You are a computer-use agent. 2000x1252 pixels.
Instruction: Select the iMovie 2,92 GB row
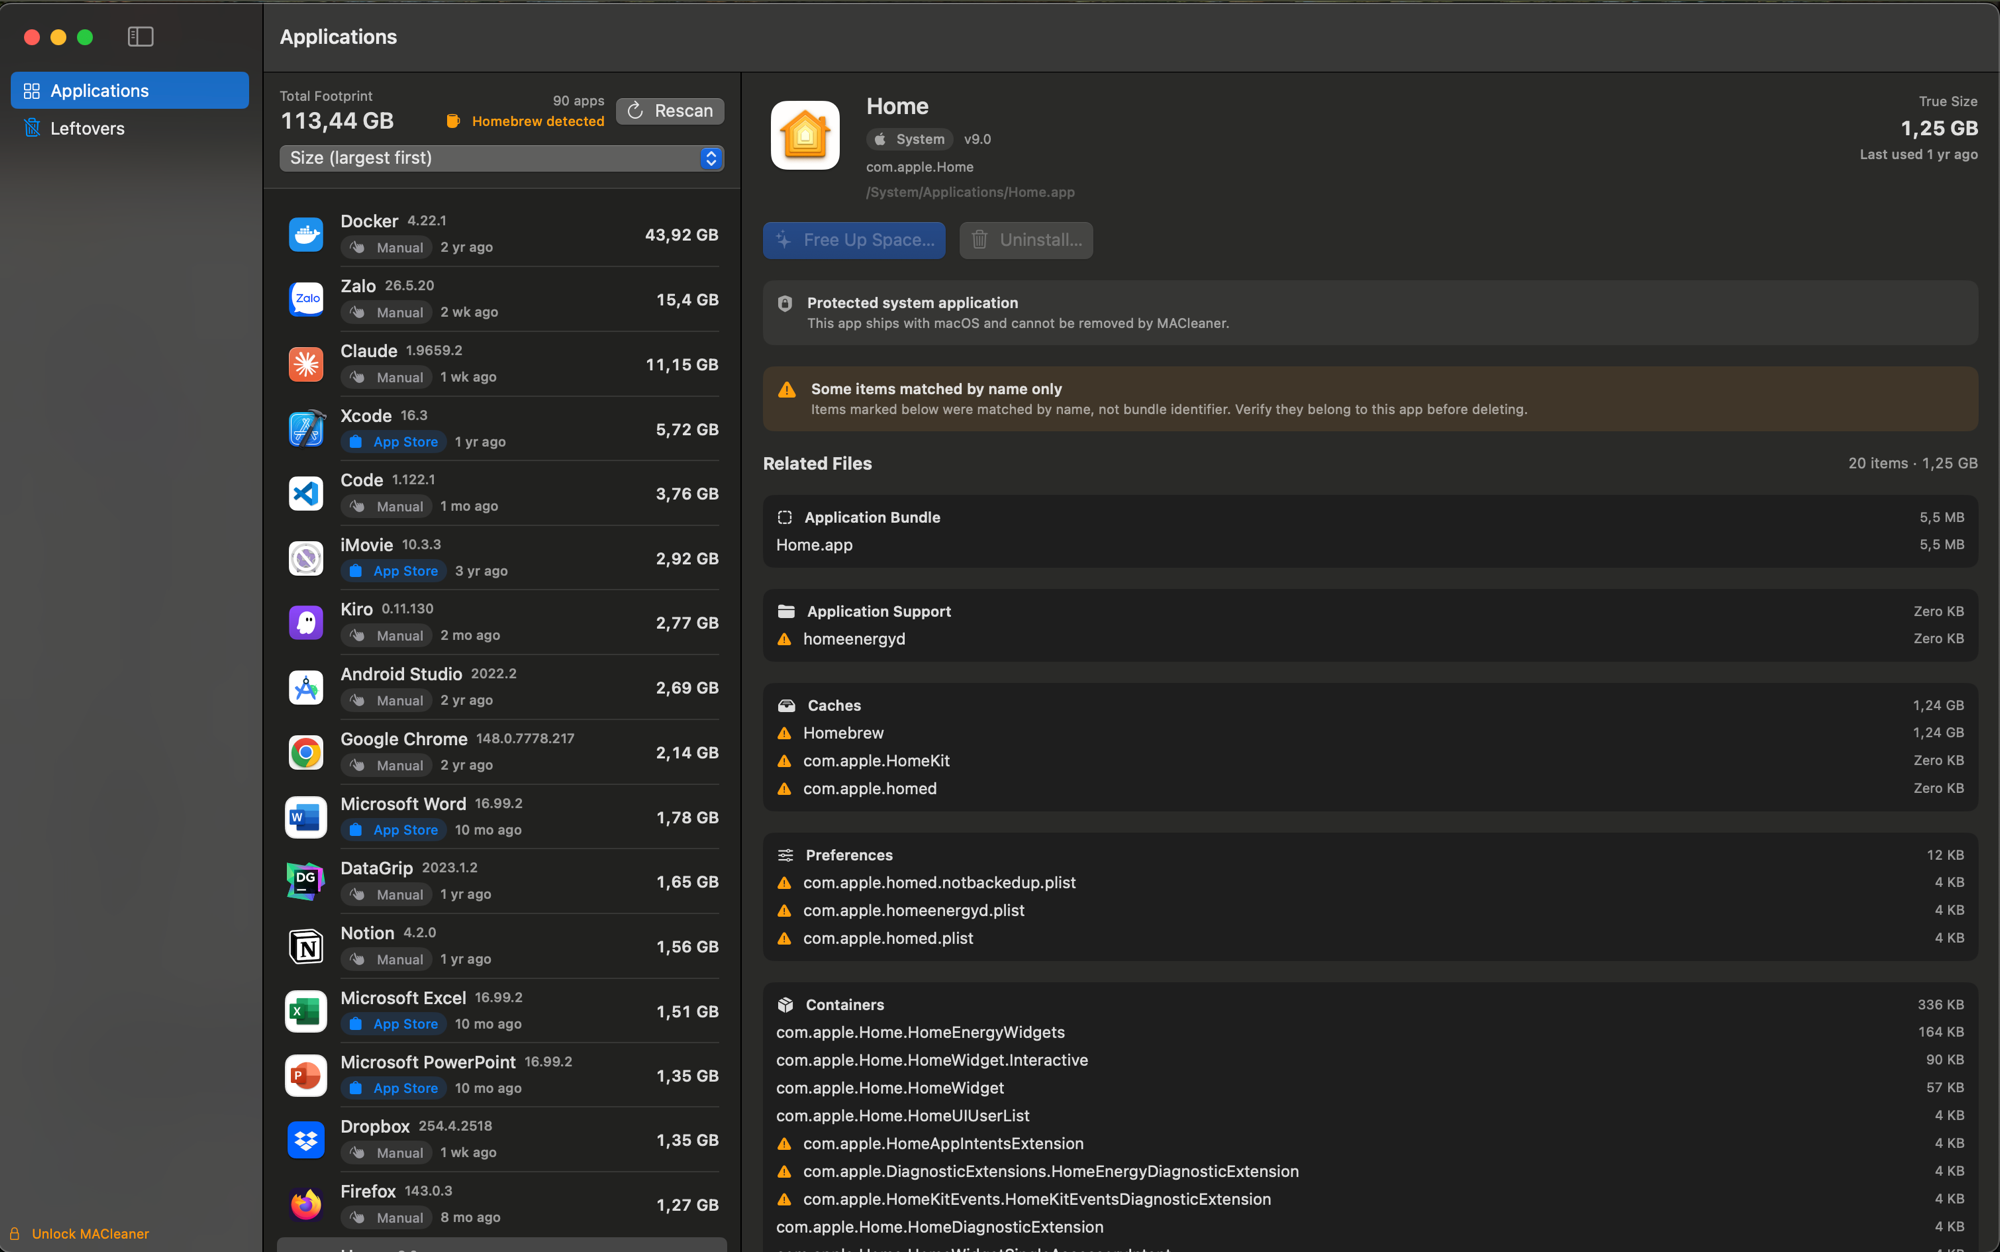coord(502,558)
